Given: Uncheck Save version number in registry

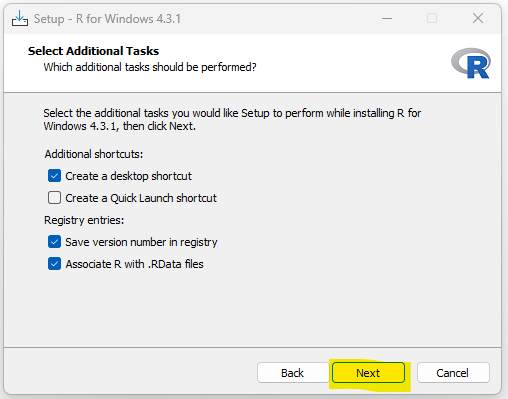Looking at the screenshot, I should (x=54, y=242).
